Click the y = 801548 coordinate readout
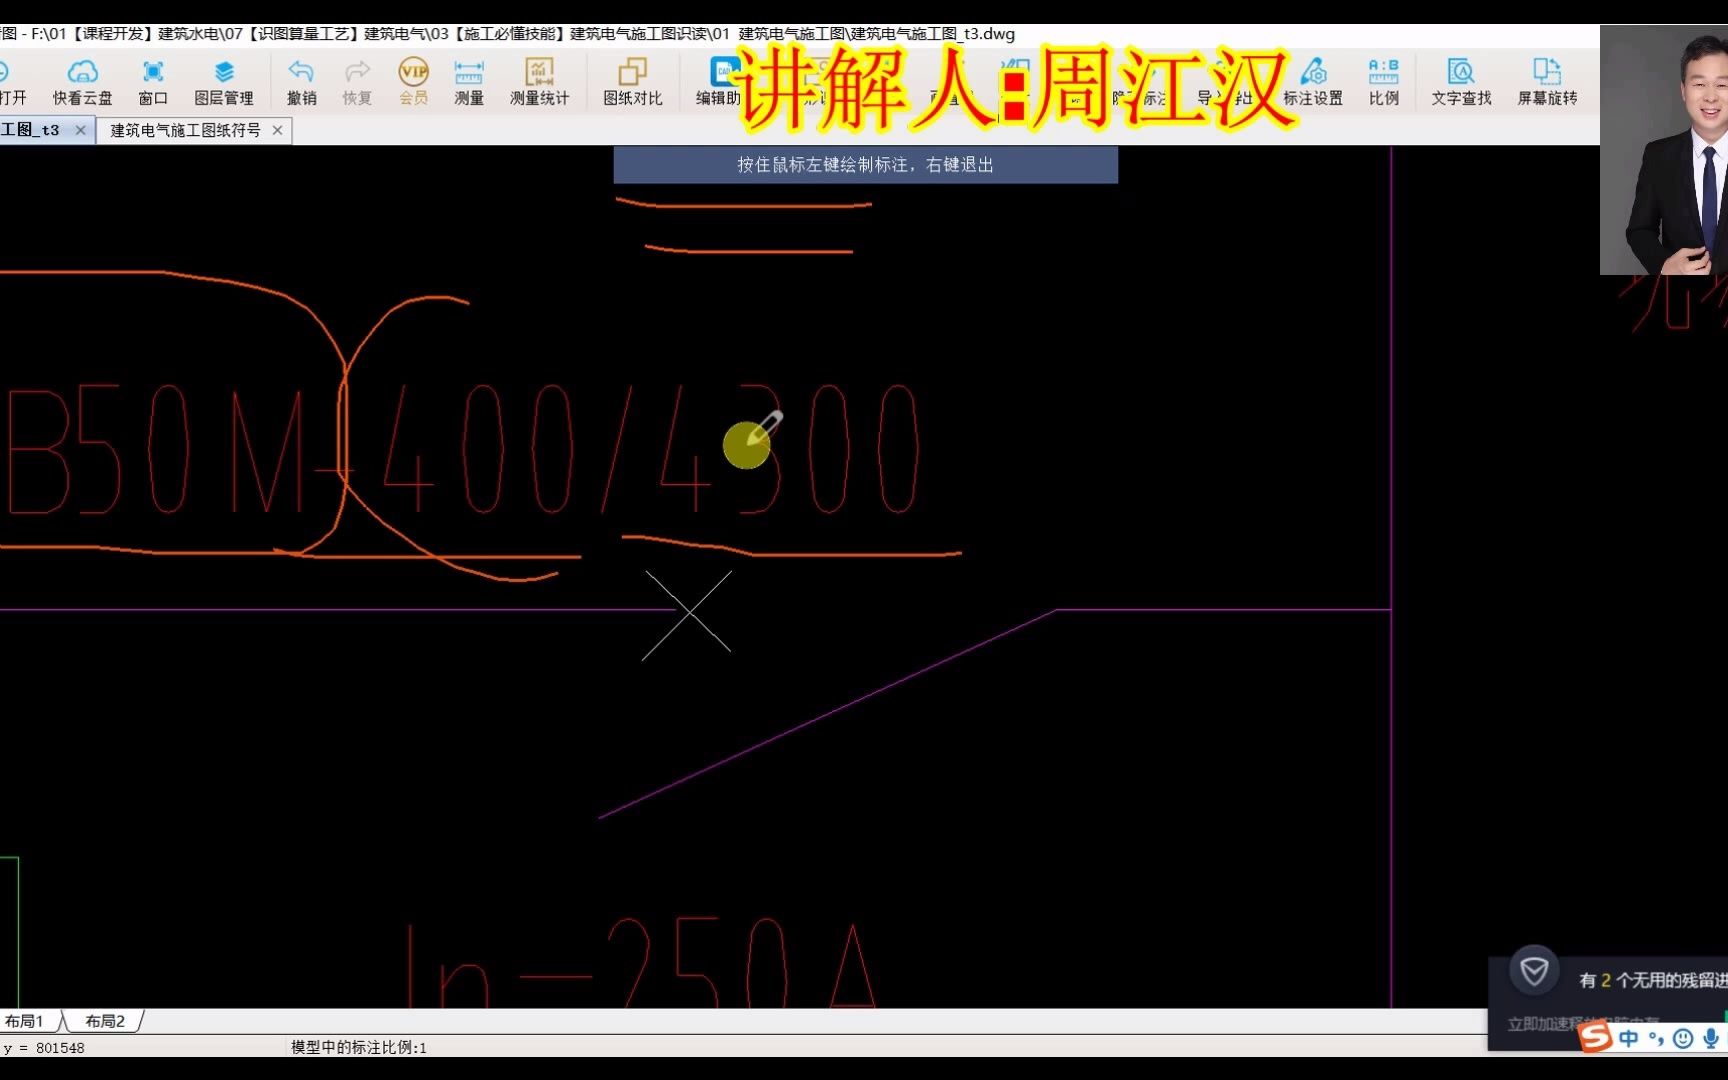The width and height of the screenshot is (1728, 1080). (x=43, y=1048)
